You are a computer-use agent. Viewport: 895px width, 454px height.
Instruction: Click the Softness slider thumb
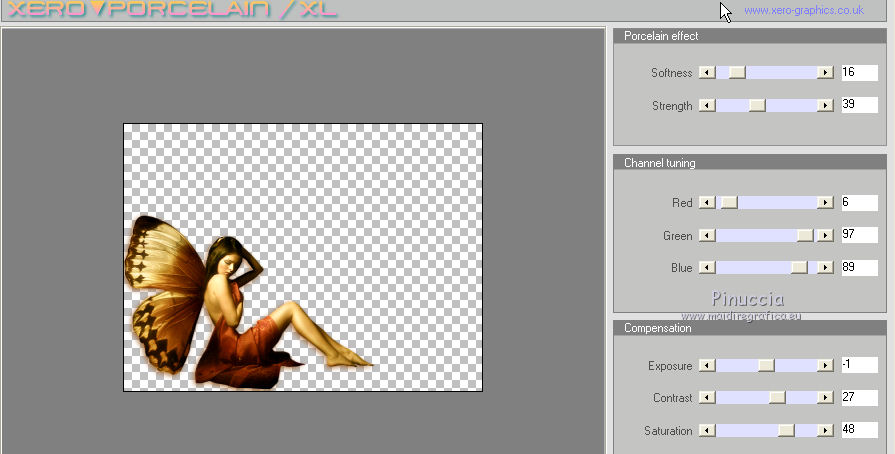click(737, 73)
